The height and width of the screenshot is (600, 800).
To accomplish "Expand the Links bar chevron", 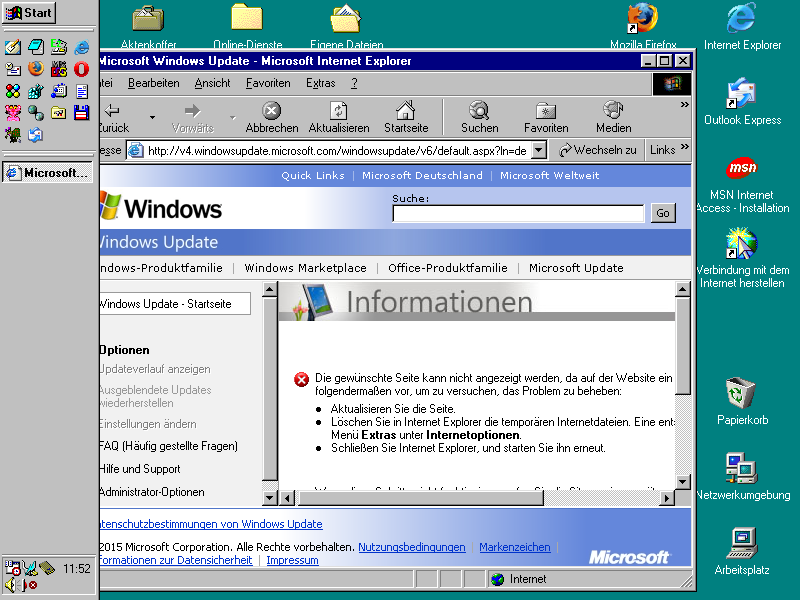I will (x=685, y=147).
